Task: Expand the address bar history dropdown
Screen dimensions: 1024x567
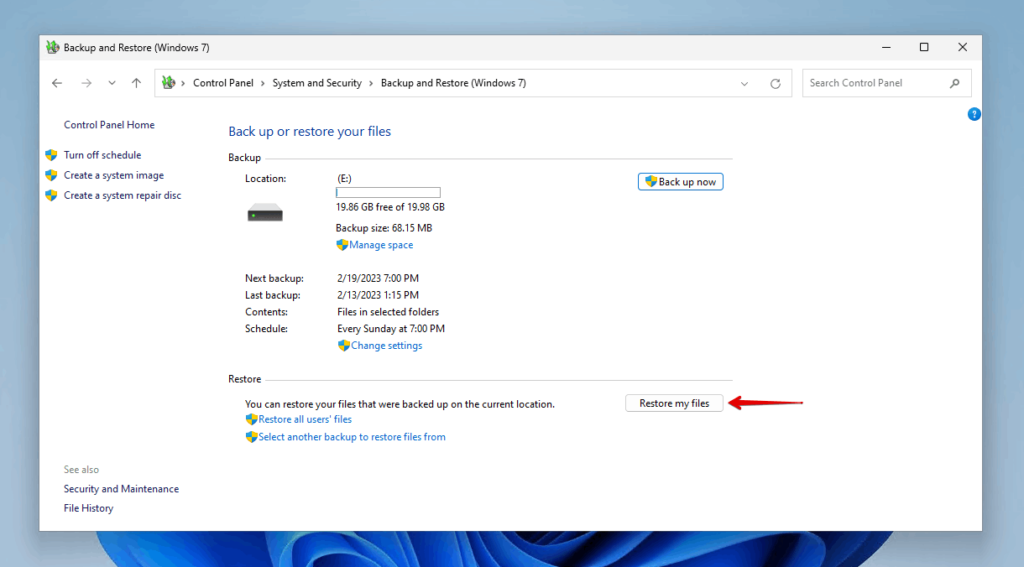Action: click(x=744, y=83)
